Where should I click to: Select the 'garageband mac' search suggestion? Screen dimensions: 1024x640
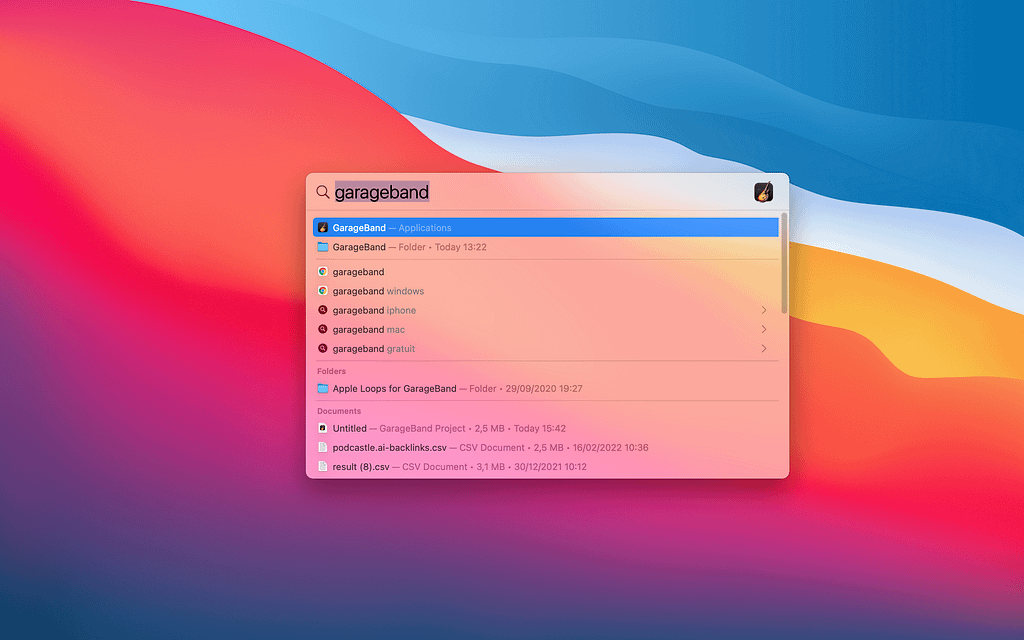coord(546,329)
